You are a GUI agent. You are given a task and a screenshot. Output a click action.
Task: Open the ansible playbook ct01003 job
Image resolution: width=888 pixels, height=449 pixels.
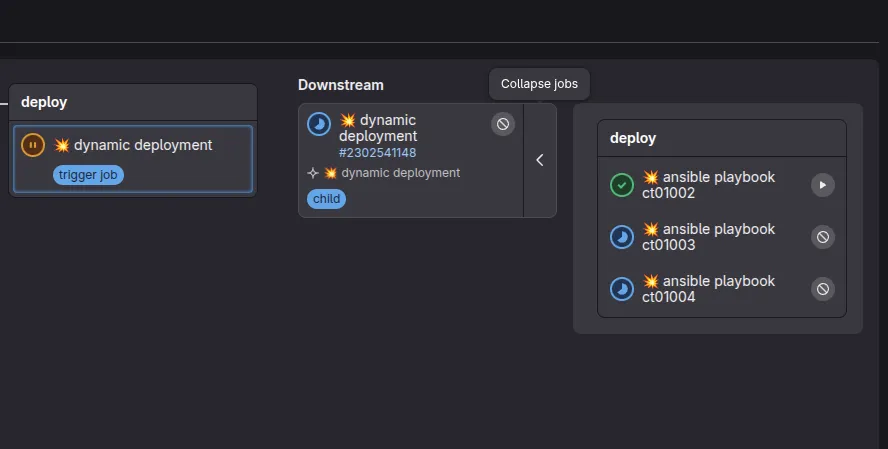coord(708,237)
